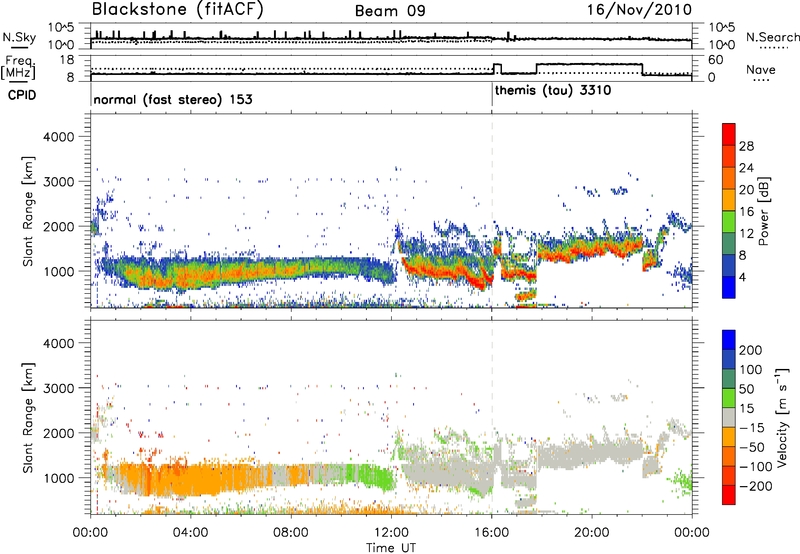Click the 'Freq. [MHz]' axis label
This screenshot has height=554, width=800.
(x=19, y=68)
